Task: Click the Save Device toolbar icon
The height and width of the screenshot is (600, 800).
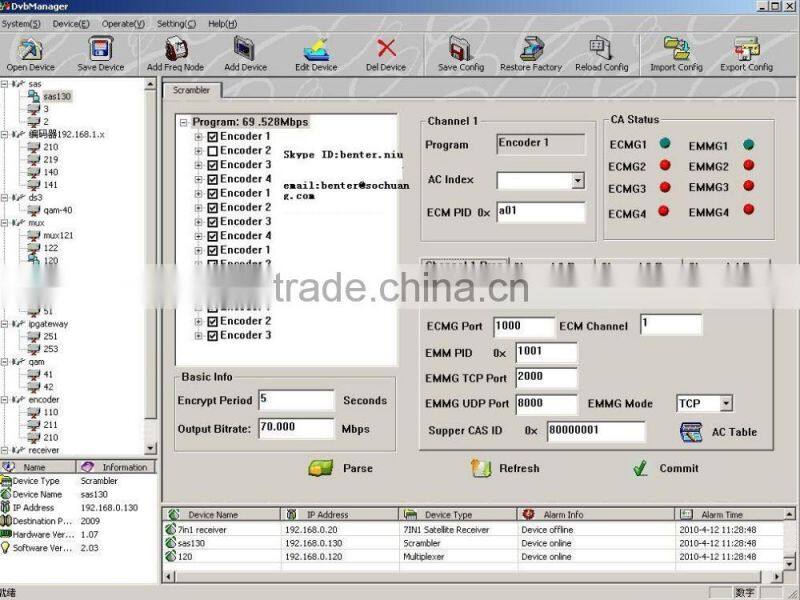Action: click(x=100, y=48)
